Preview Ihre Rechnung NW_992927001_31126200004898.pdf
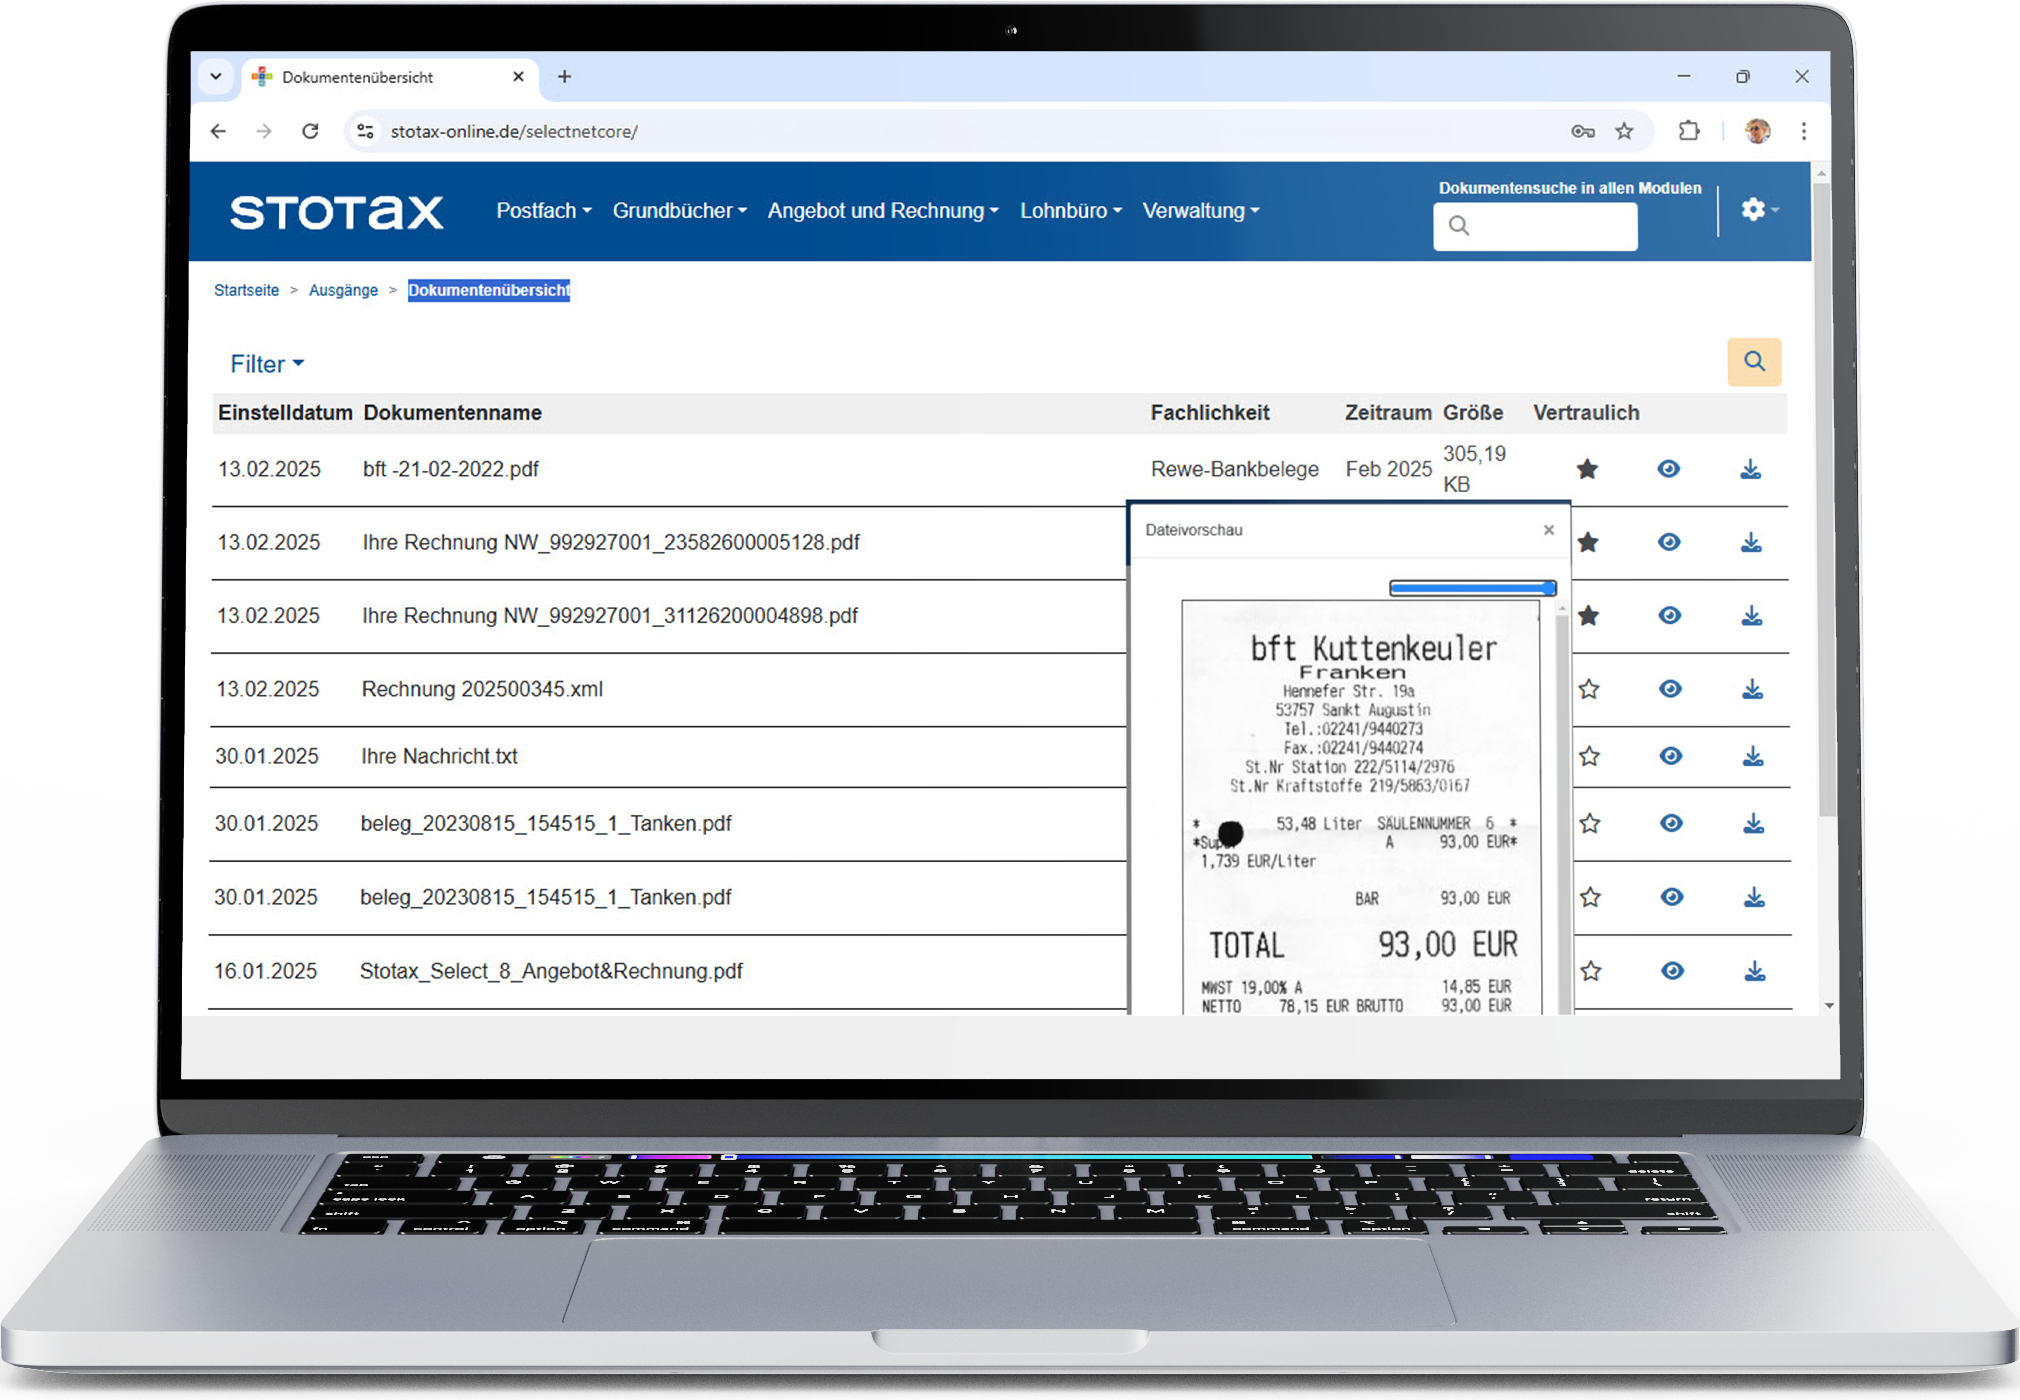Viewport: 2020px width, 1400px height. coord(1670,616)
